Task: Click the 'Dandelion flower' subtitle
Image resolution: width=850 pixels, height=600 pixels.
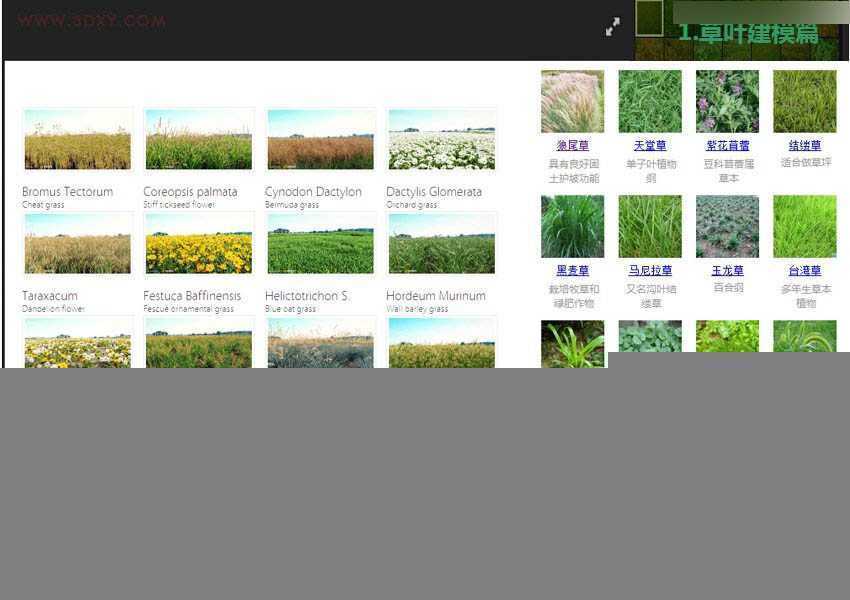Action: coord(53,309)
